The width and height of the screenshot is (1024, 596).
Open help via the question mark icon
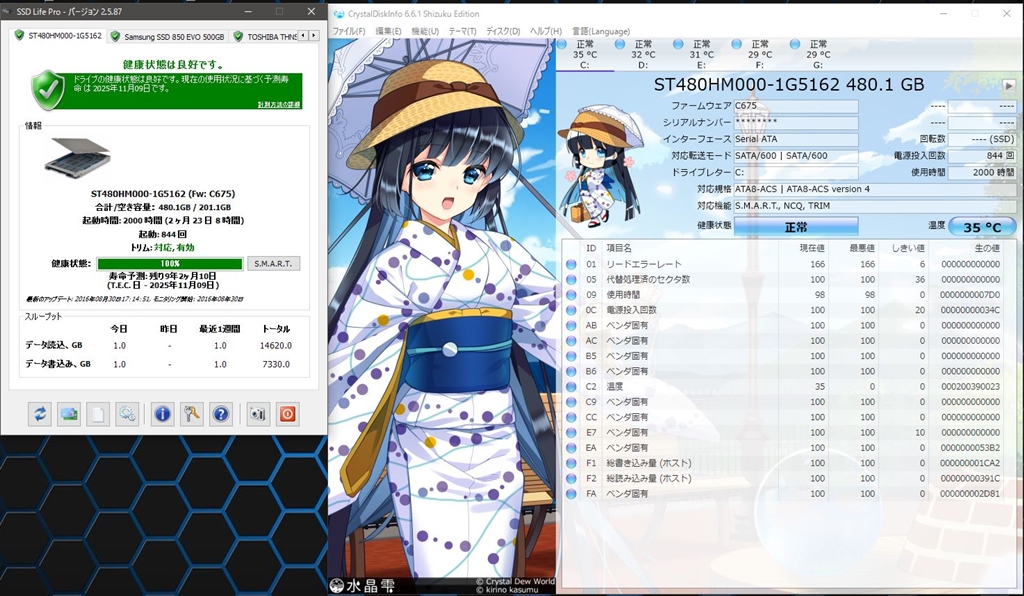click(x=221, y=414)
